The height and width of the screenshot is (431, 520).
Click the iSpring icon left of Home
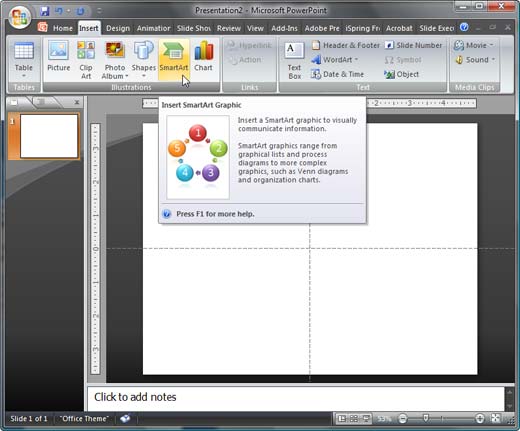[x=42, y=27]
